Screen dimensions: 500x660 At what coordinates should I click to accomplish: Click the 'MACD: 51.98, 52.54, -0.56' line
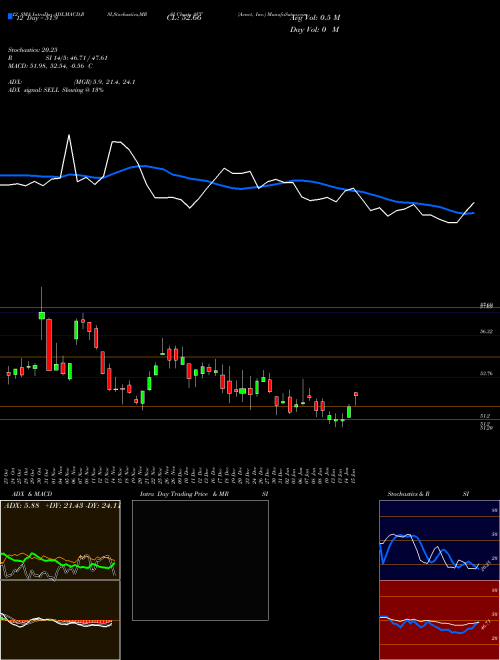point(47,66)
